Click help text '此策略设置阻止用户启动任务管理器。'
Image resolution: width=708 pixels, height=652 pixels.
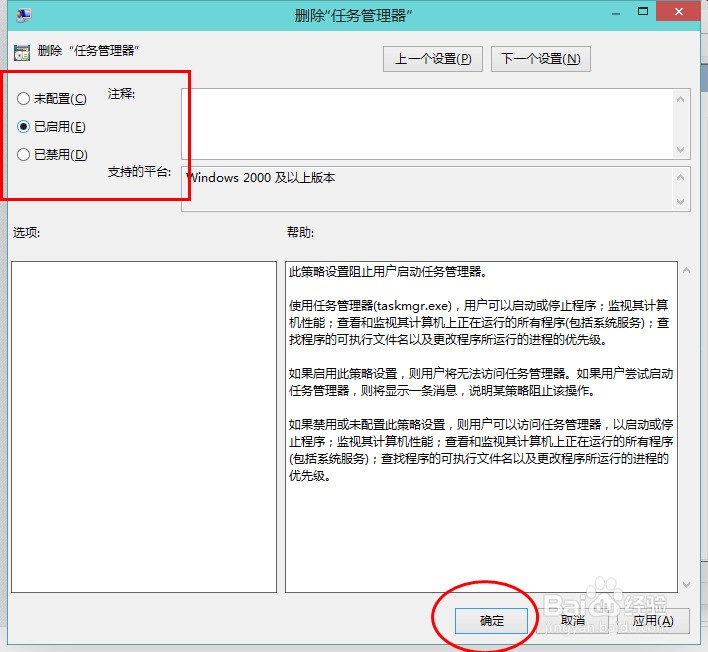[387, 271]
